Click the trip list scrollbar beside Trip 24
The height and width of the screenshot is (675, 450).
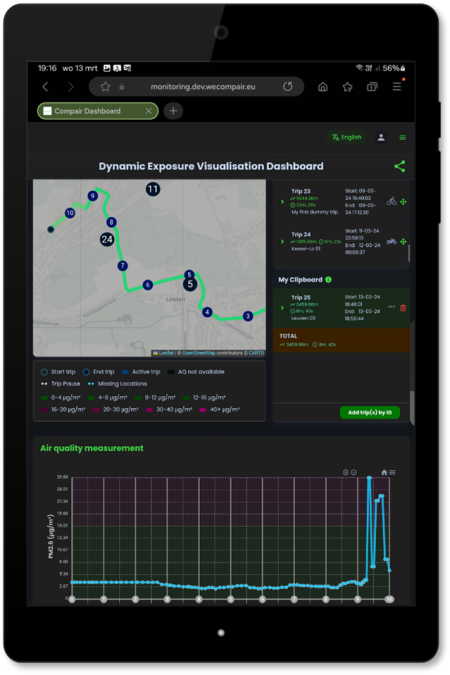[409, 253]
